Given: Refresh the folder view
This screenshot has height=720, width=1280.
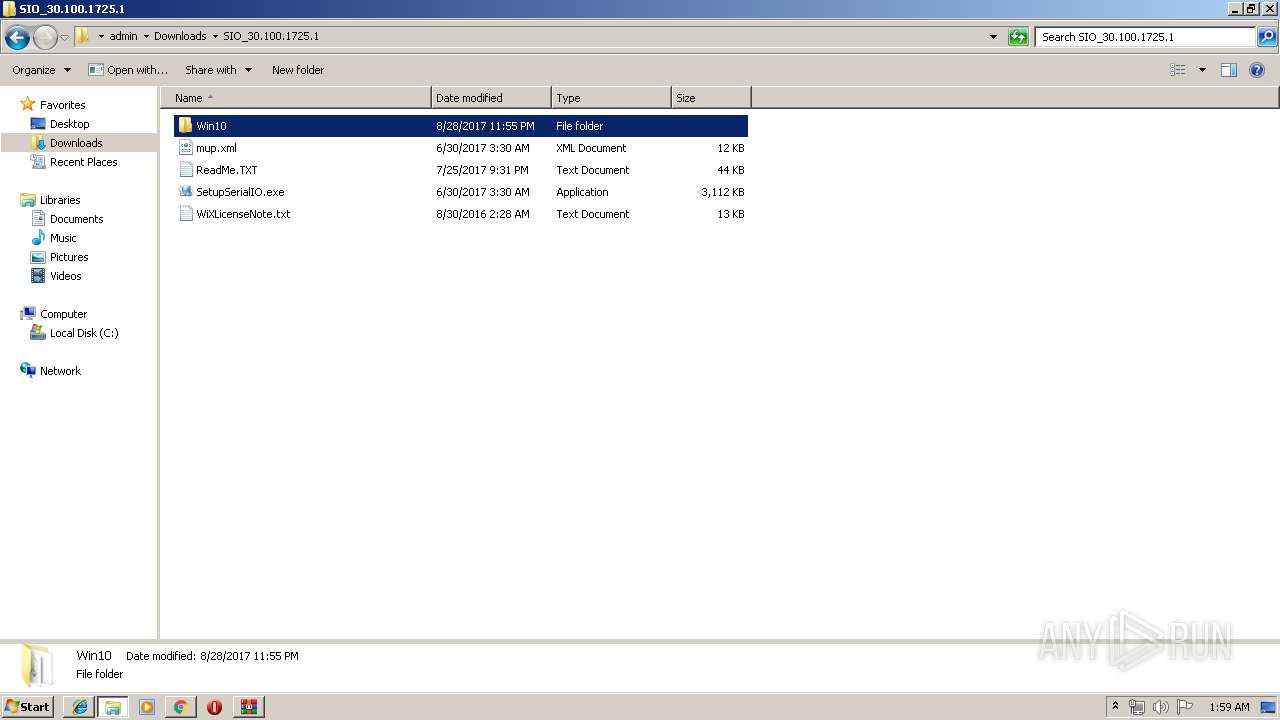Looking at the screenshot, I should point(1018,37).
